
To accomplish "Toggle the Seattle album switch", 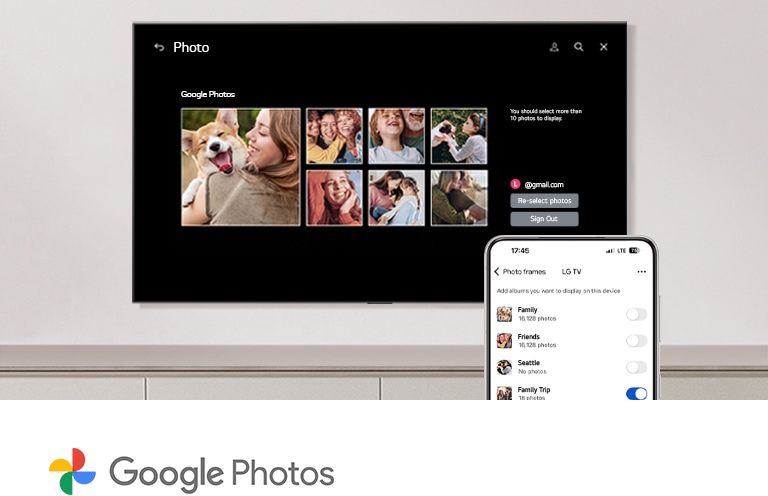I will coord(636,367).
